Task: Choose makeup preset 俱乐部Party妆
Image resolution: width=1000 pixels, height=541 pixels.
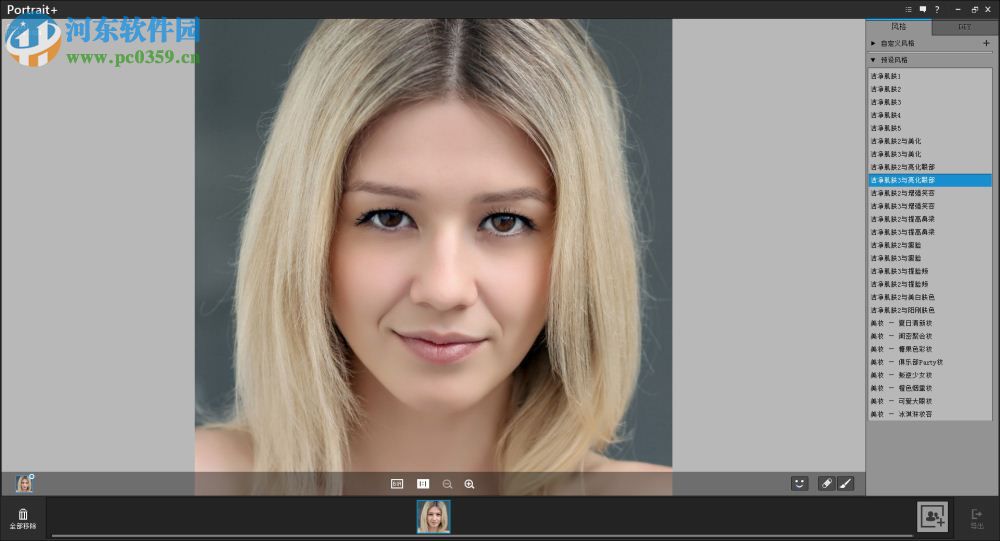Action: (x=930, y=362)
